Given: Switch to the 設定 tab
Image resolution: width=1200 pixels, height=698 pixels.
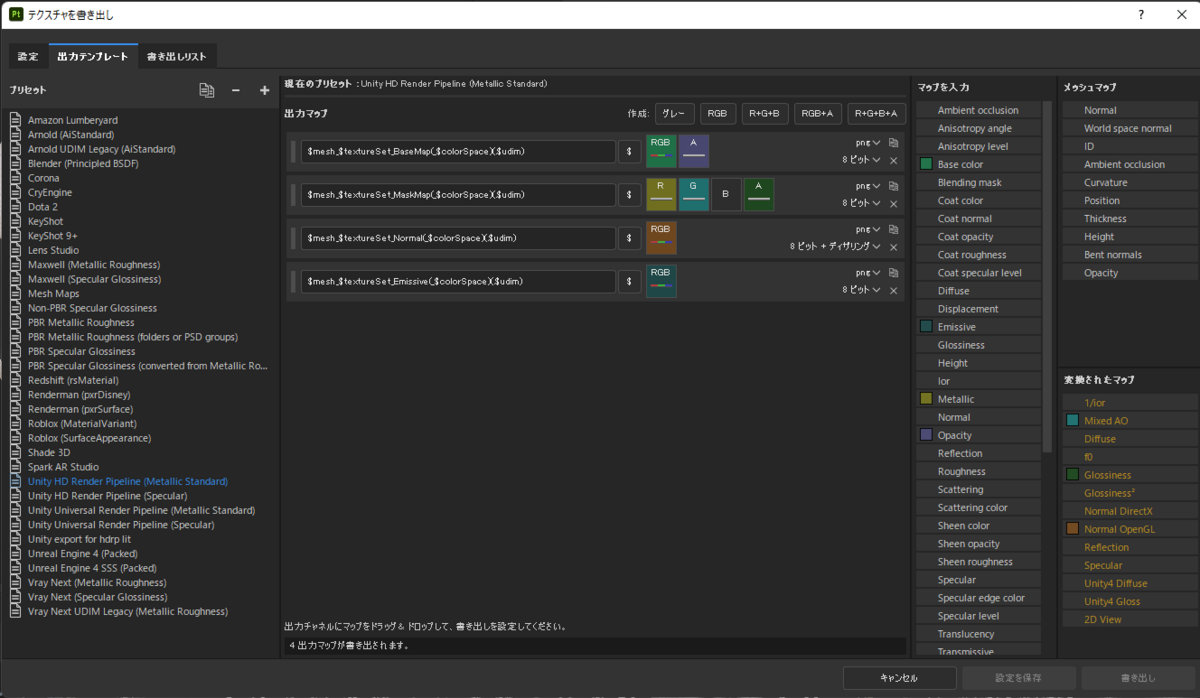Looking at the screenshot, I should [x=28, y=56].
